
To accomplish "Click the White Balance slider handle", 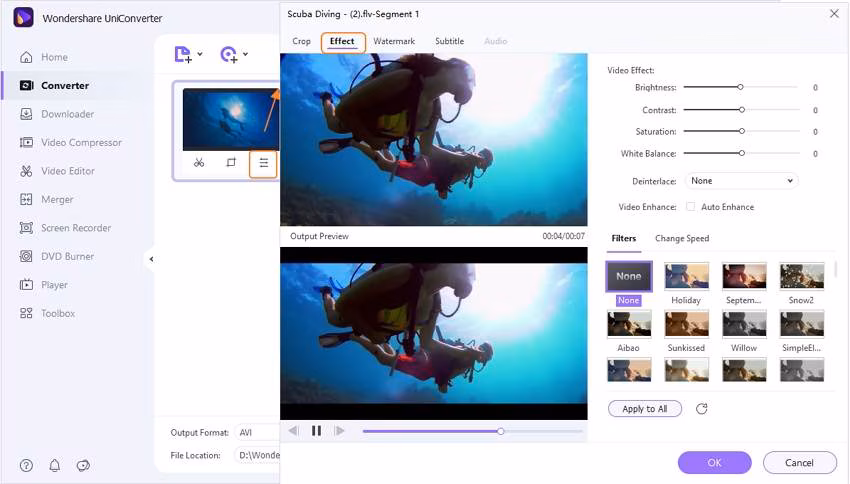I will tap(742, 153).
